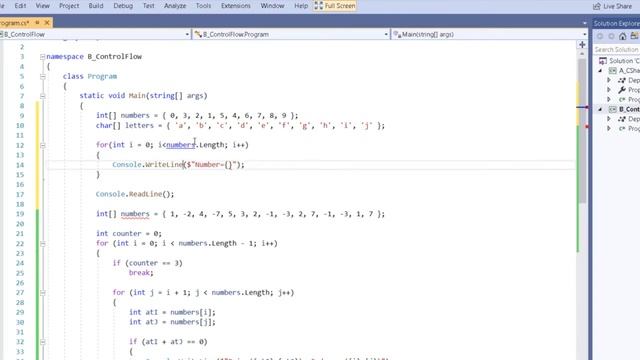Screen dimensions: 640x360
Task: Expand Program.cs under A_CSharp project
Action: [x=609, y=100]
